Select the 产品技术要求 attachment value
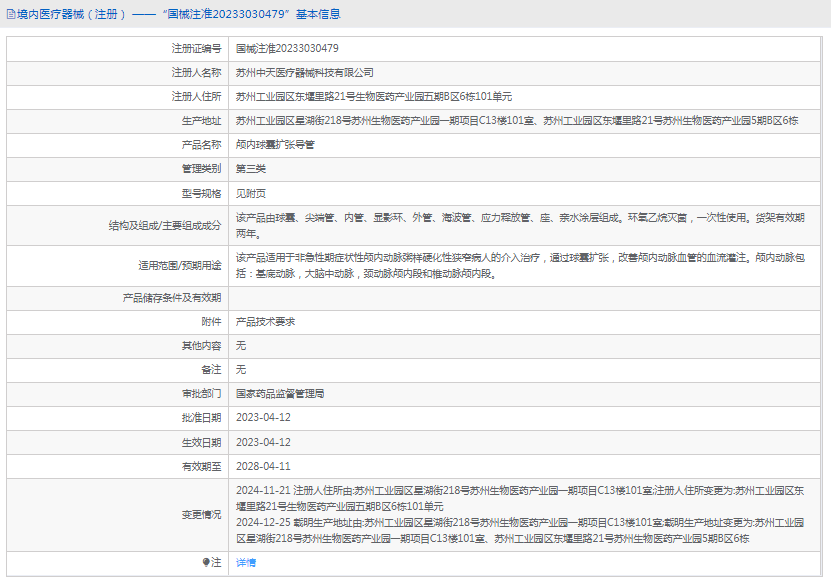The height and width of the screenshot is (584, 831). pyautogui.click(x=266, y=322)
